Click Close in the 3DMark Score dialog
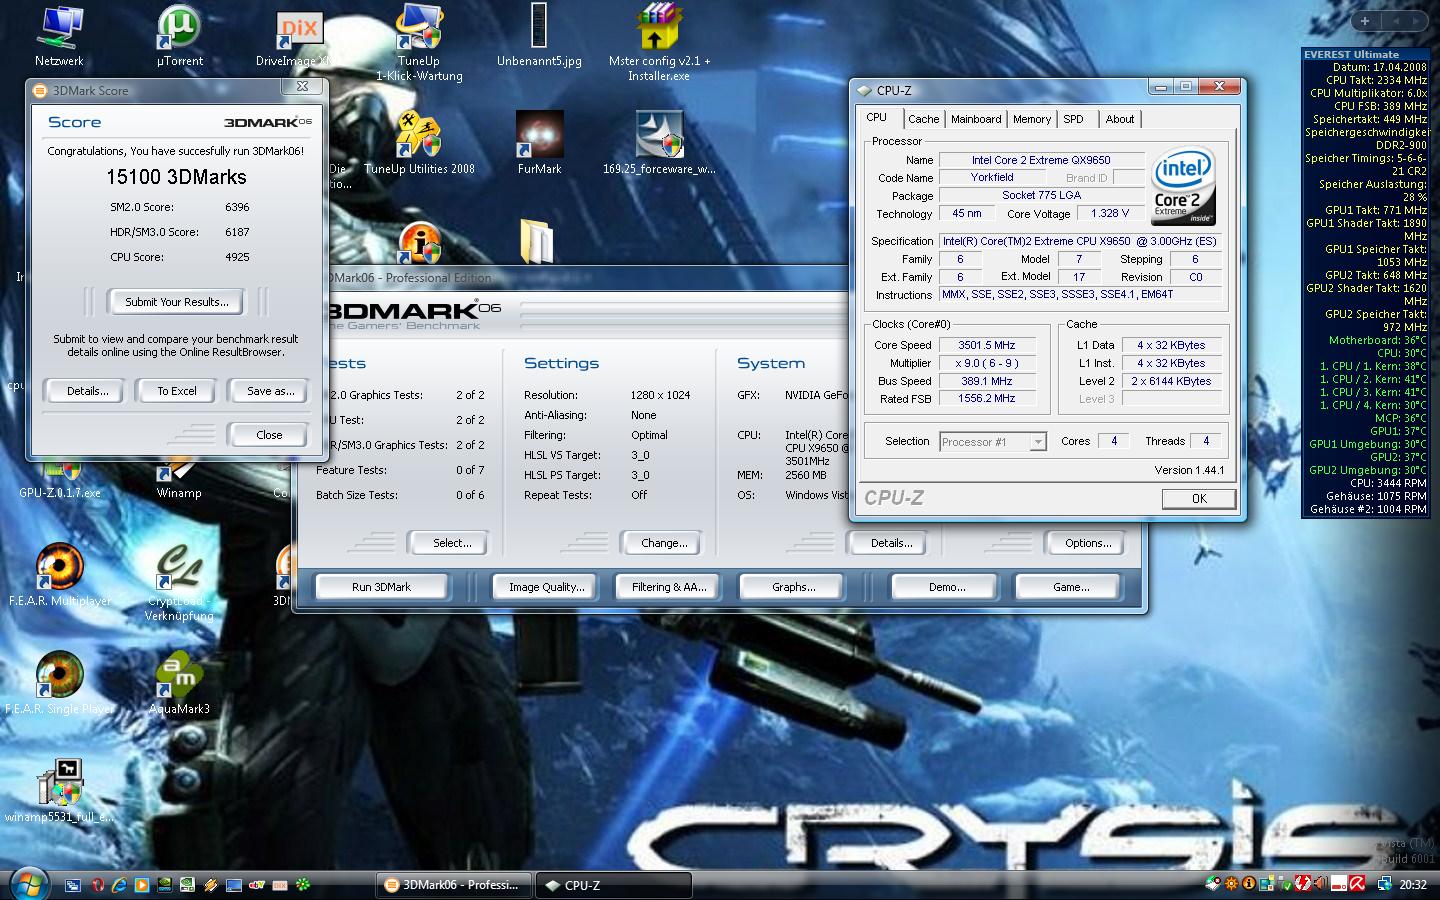Viewport: 1440px width, 900px height. (x=269, y=435)
